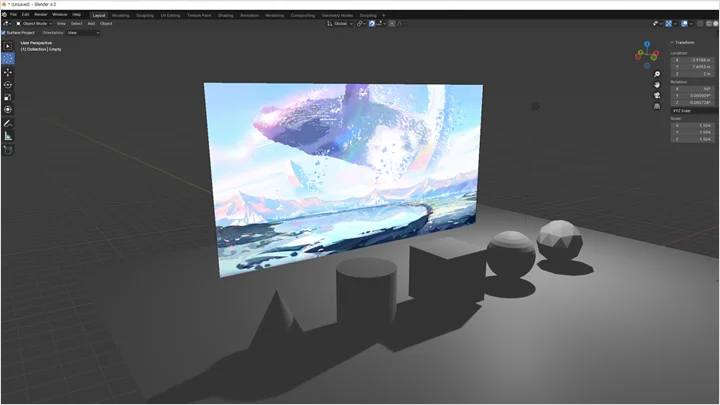Open the Window menu
Image resolution: width=720 pixels, height=405 pixels.
pyautogui.click(x=60, y=15)
